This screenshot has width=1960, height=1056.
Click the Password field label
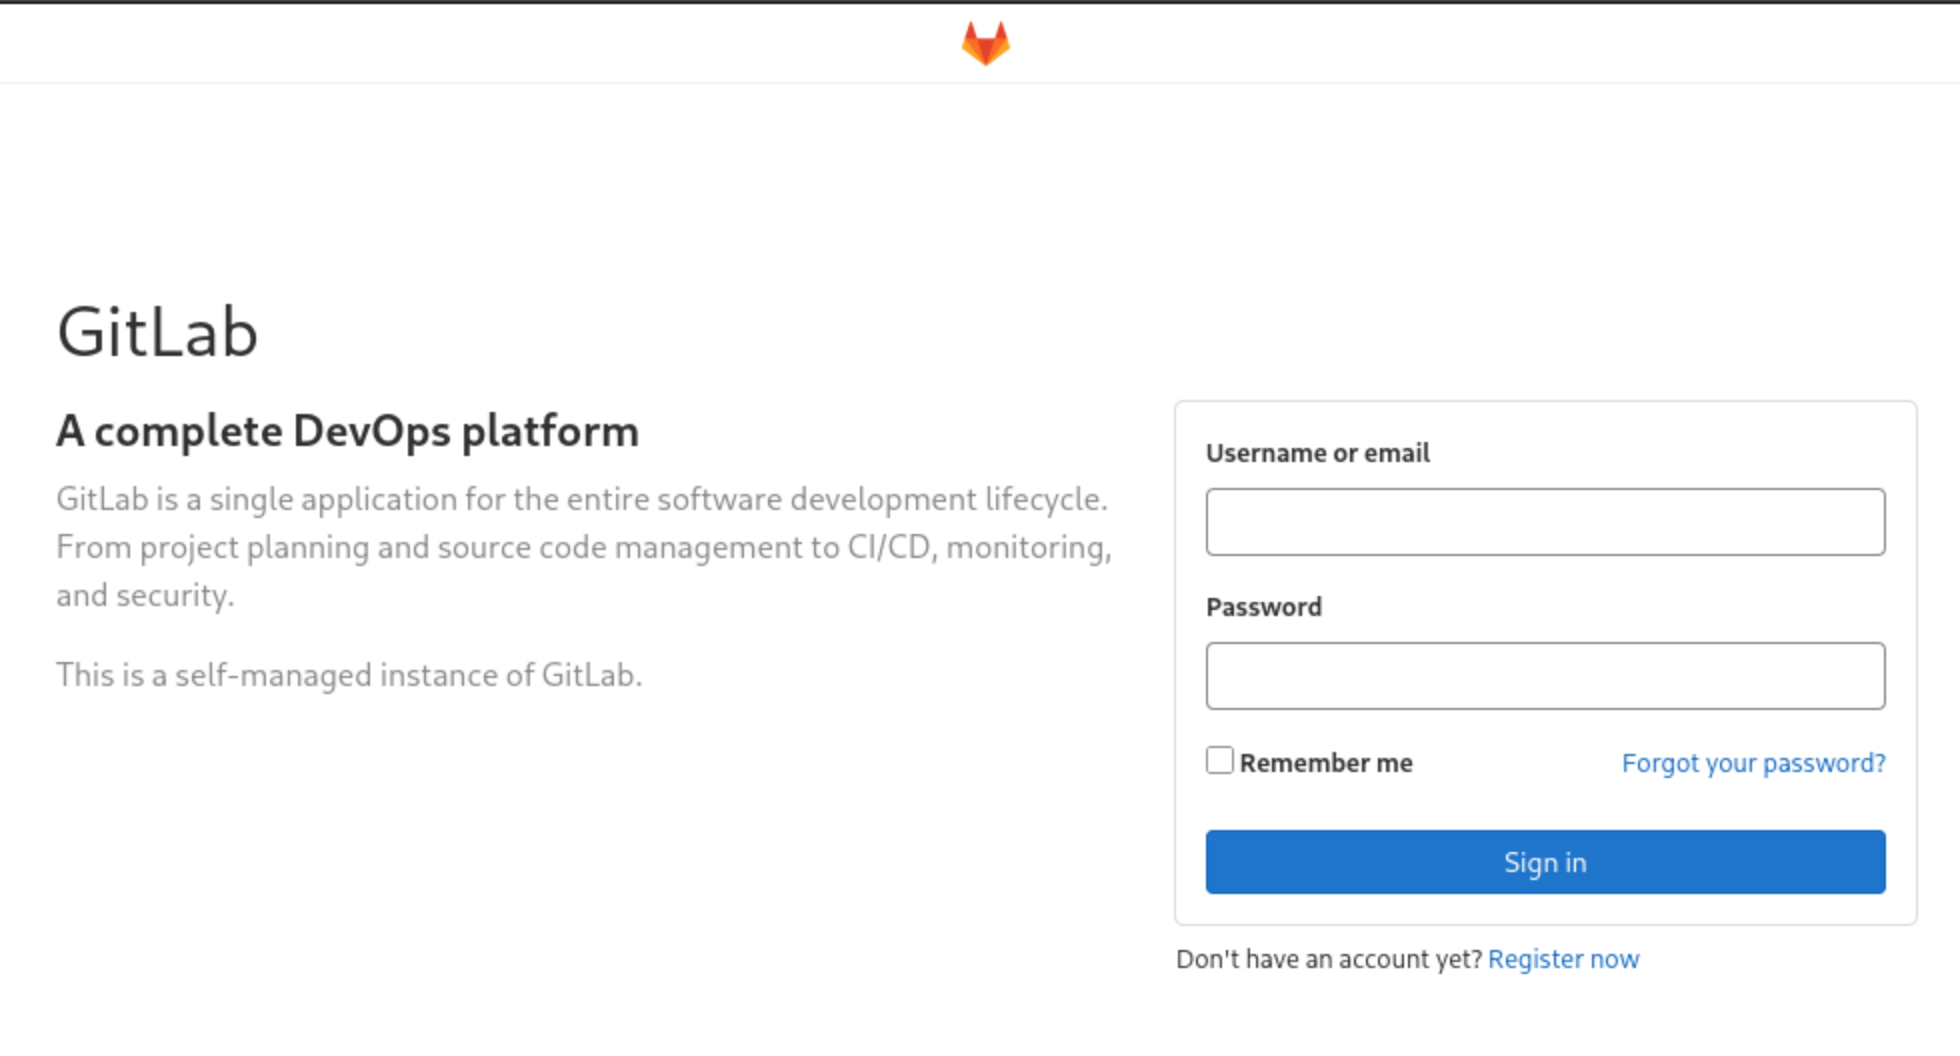(1263, 607)
